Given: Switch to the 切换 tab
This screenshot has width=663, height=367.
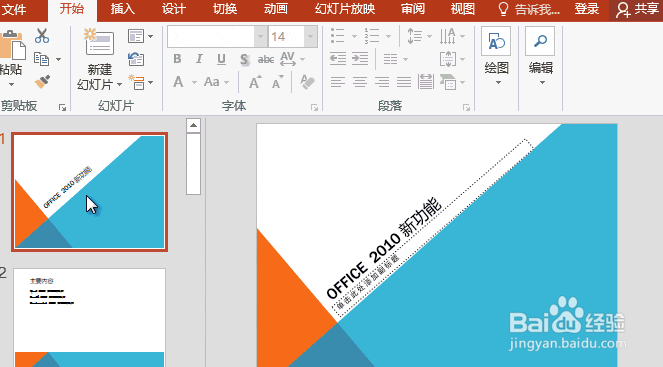Looking at the screenshot, I should (x=225, y=9).
